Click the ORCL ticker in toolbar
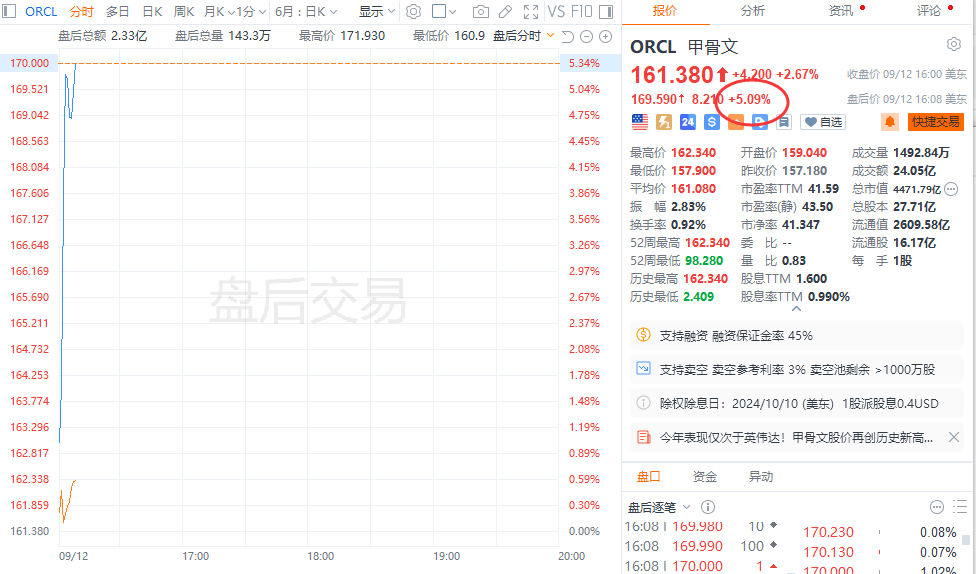 click(41, 11)
